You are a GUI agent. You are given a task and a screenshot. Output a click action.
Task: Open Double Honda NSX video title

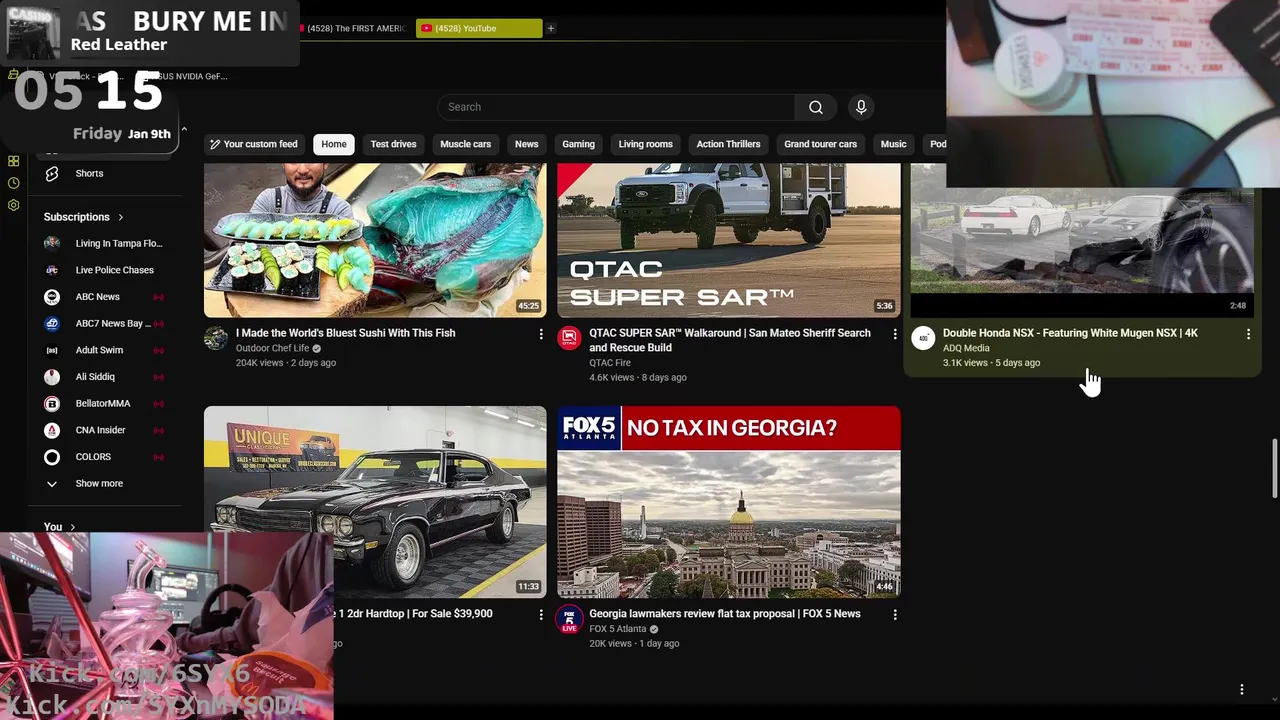[1070, 333]
